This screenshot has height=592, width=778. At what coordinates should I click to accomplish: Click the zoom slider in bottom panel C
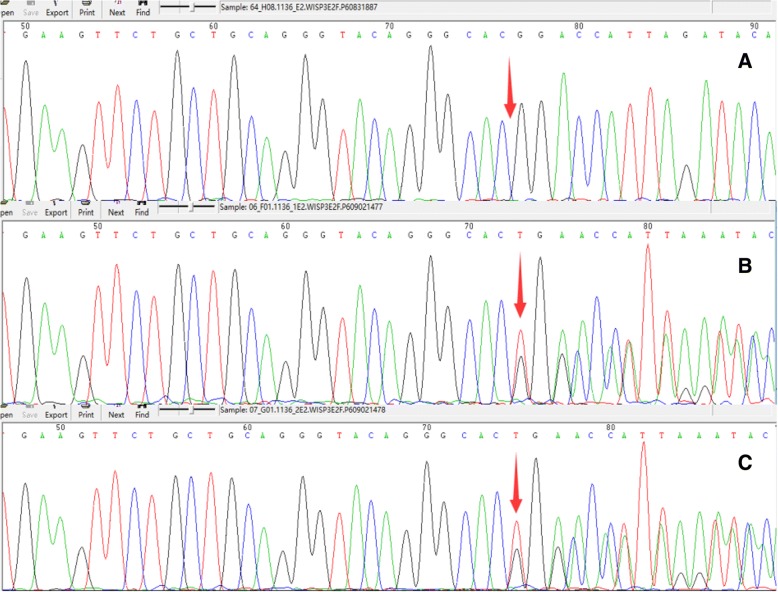(x=191, y=409)
